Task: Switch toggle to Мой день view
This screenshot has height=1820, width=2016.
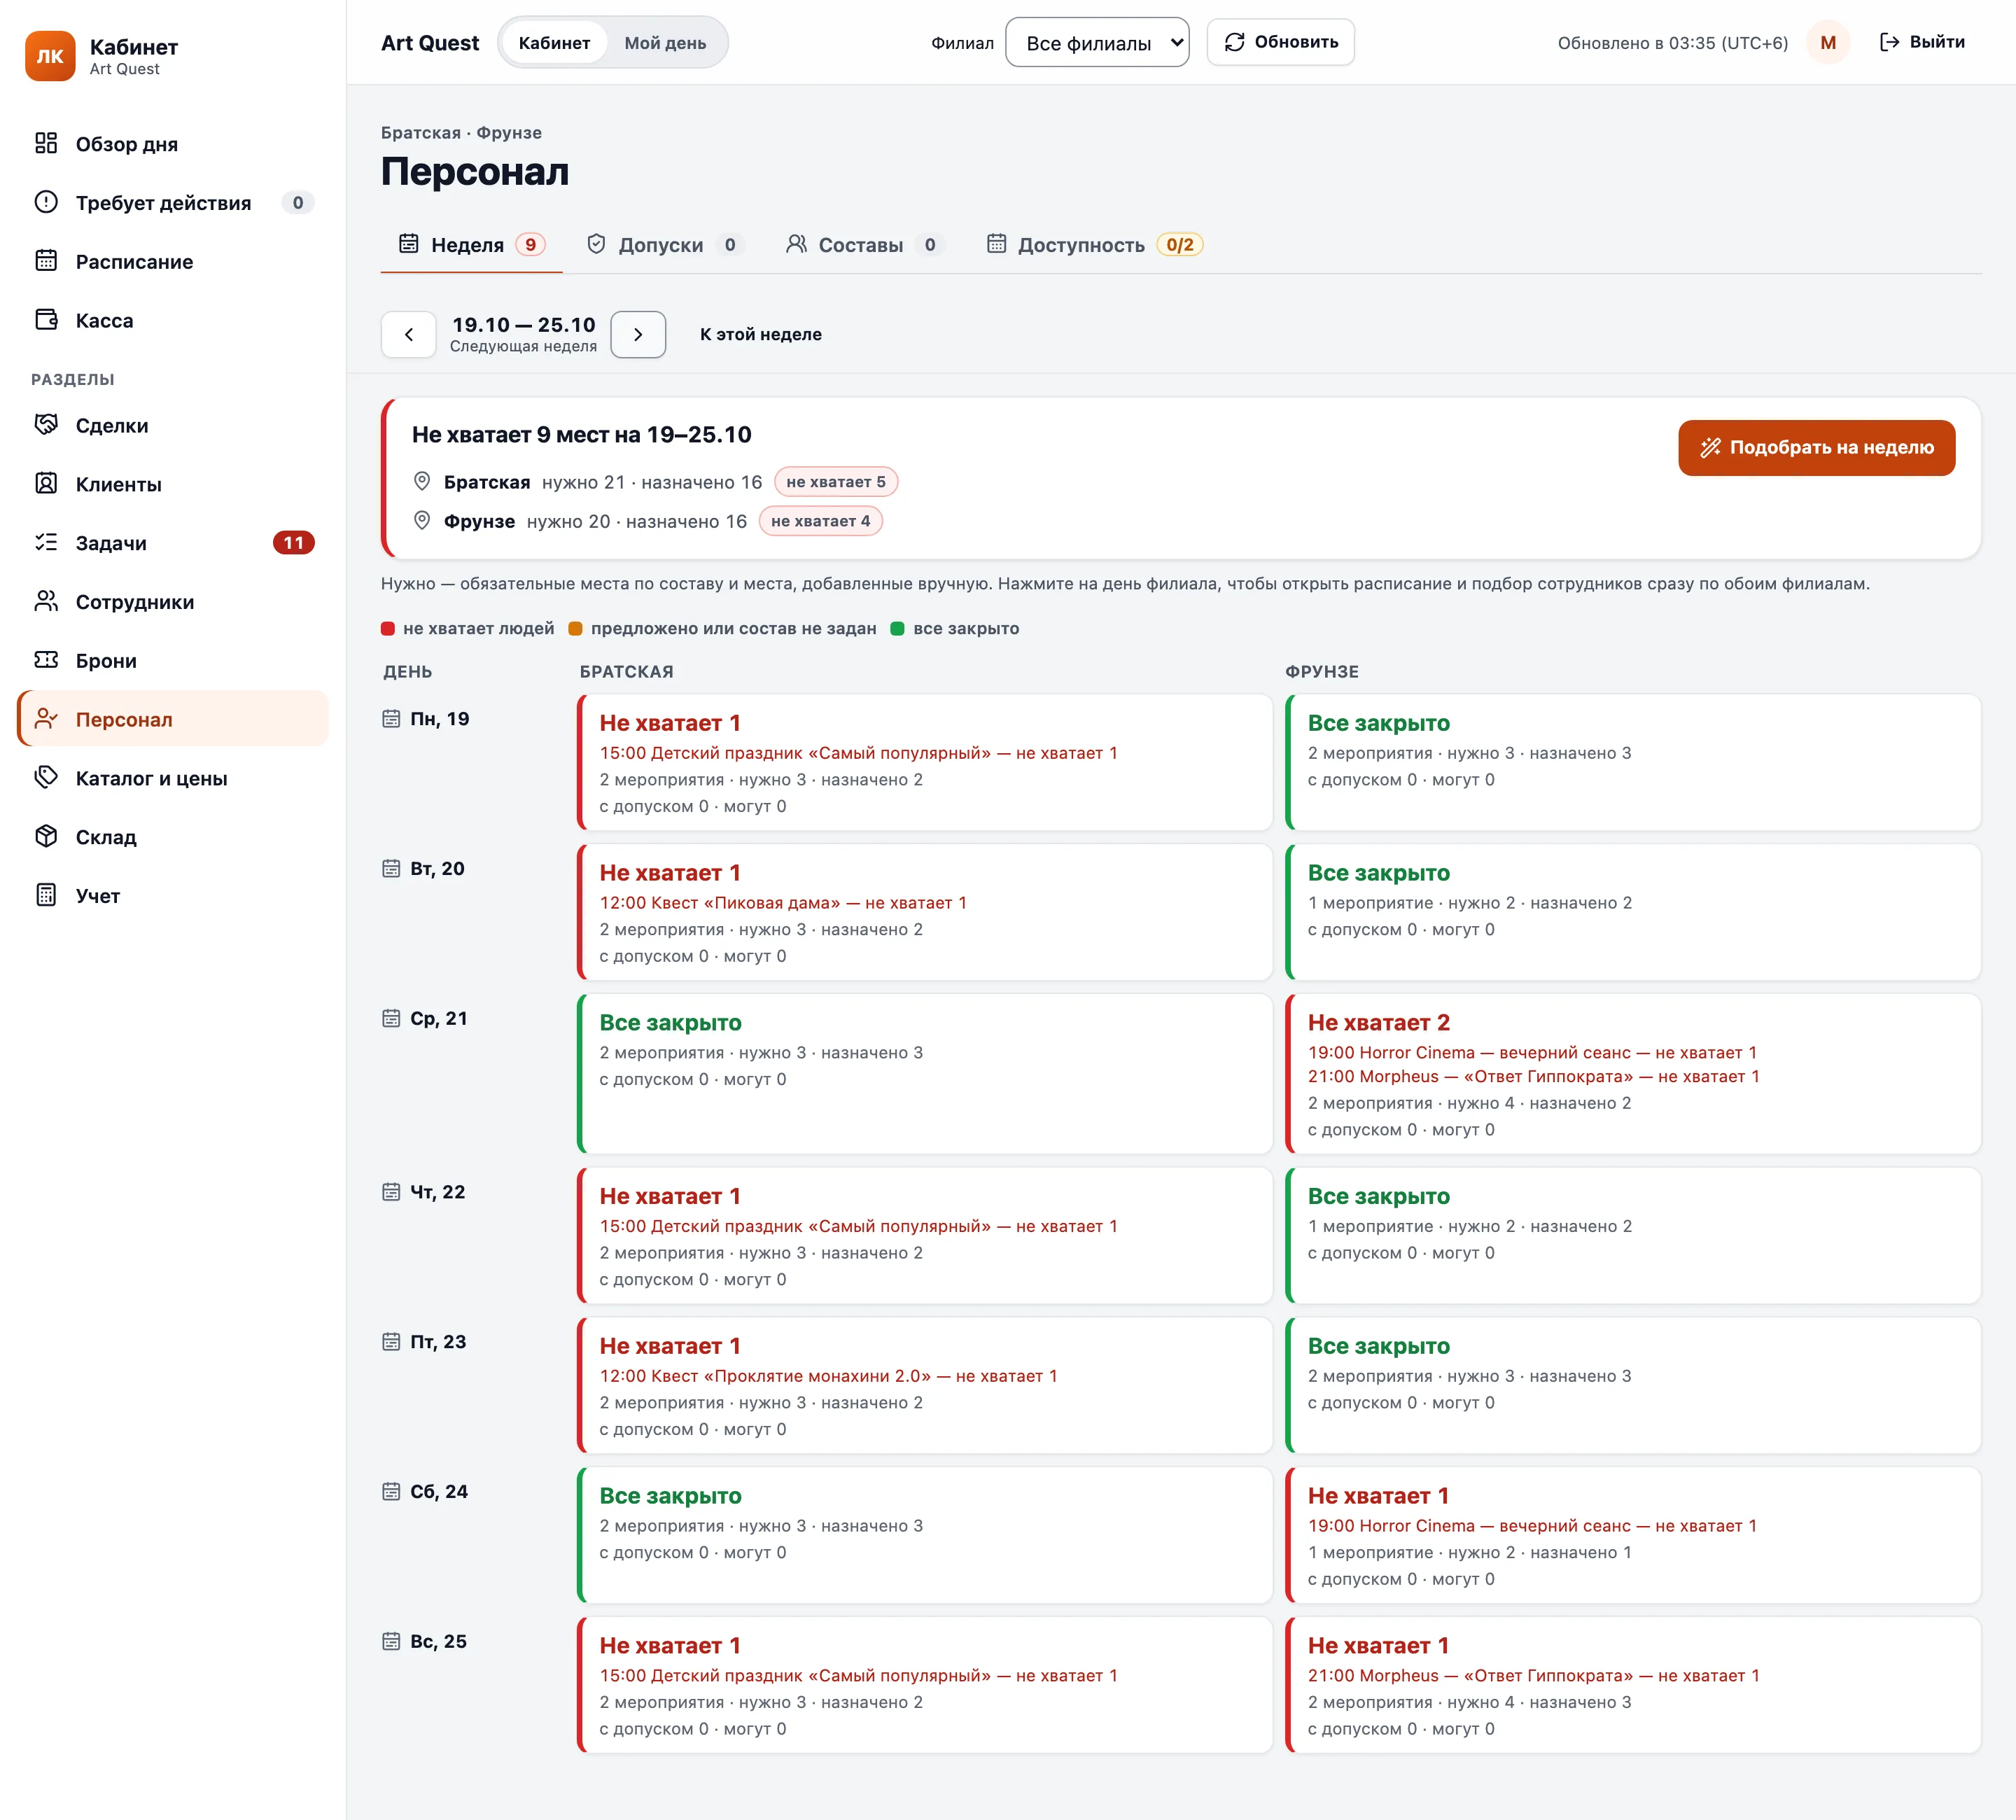Action: click(x=665, y=43)
